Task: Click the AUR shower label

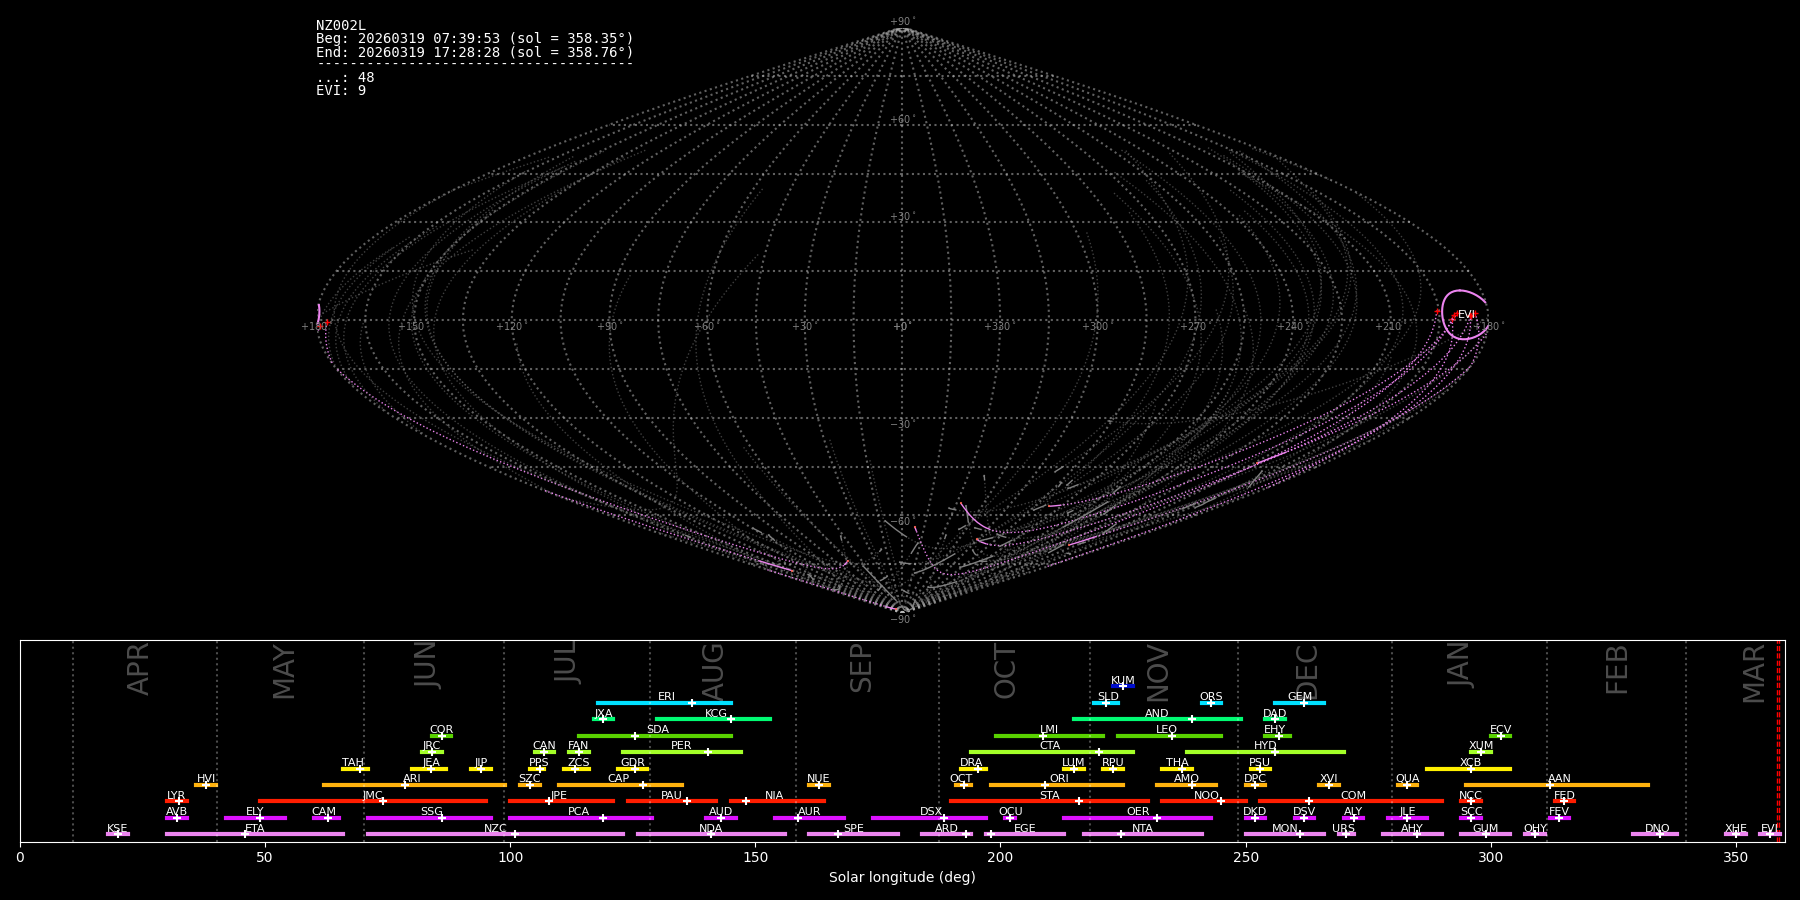Action: pyautogui.click(x=809, y=811)
